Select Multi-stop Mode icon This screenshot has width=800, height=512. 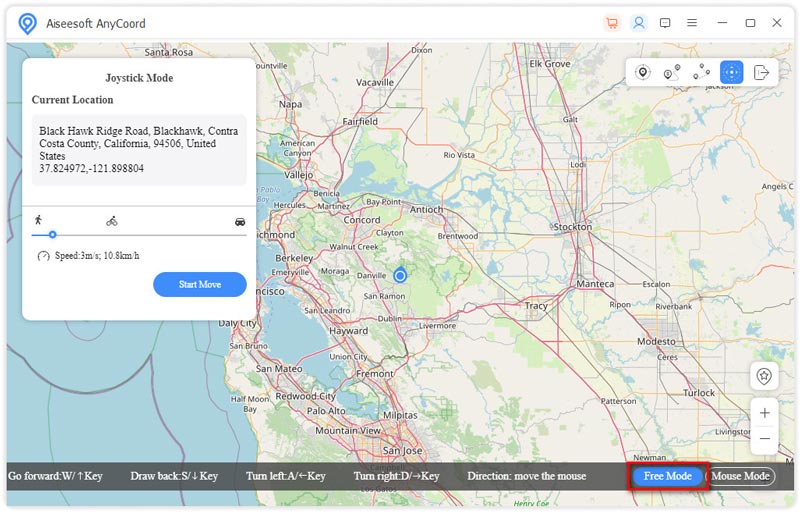pyautogui.click(x=702, y=72)
